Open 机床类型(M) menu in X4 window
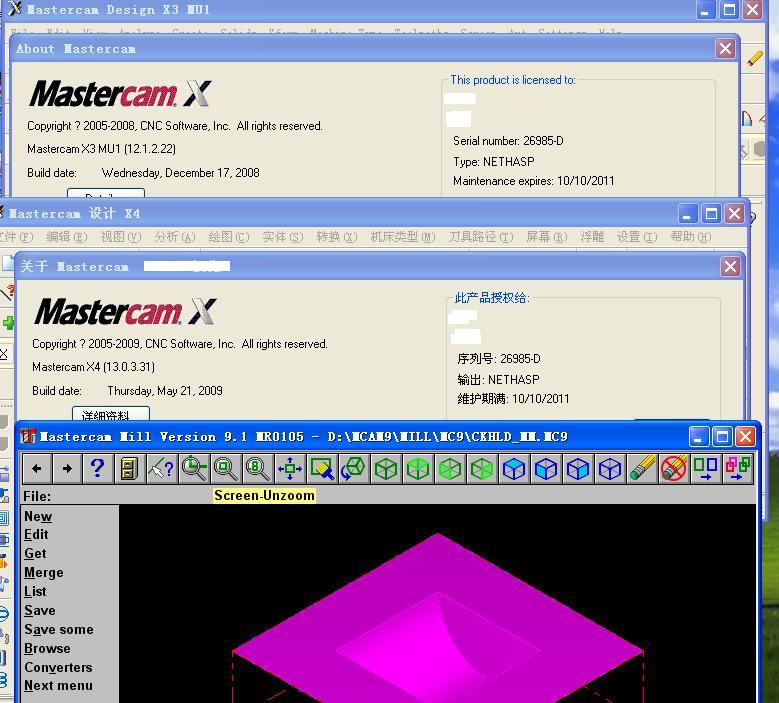Image resolution: width=779 pixels, height=703 pixels. 403,237
